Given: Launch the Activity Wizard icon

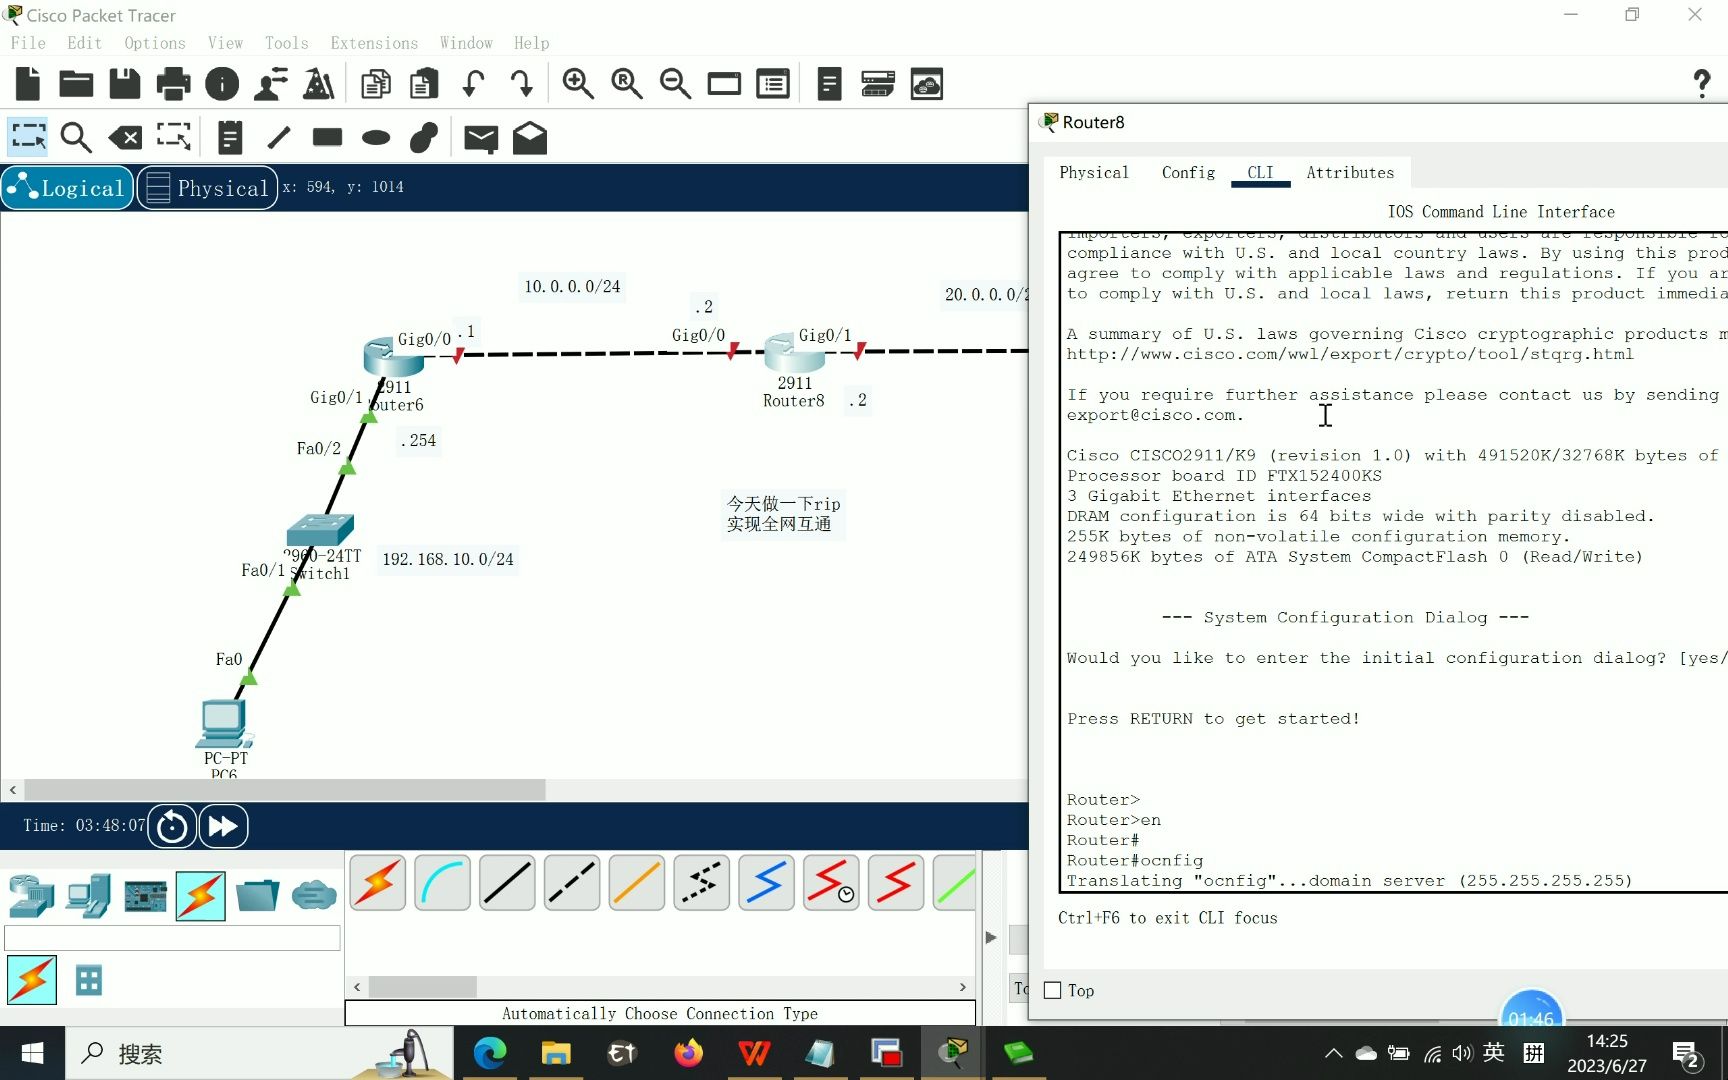Looking at the screenshot, I should coord(271,84).
